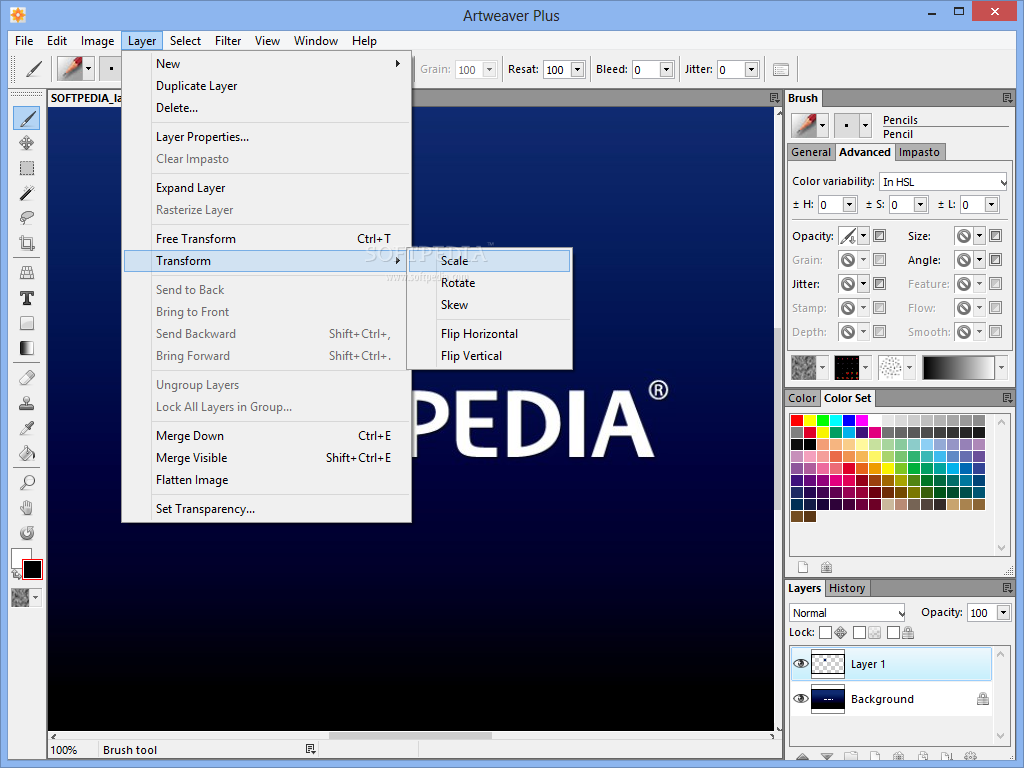Click the gradient preview in Brush panel

pyautogui.click(x=959, y=368)
